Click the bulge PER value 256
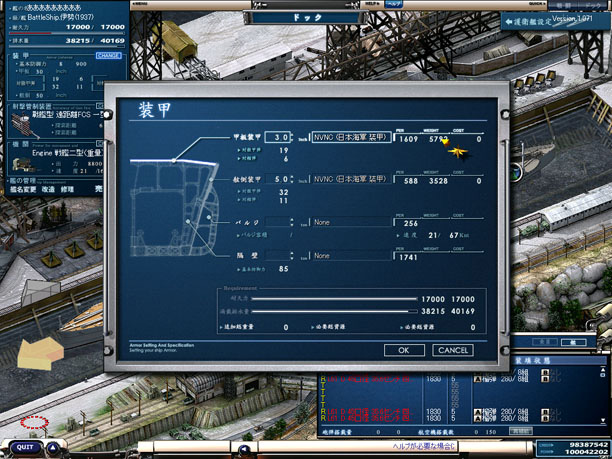The height and width of the screenshot is (459, 612). 411,224
